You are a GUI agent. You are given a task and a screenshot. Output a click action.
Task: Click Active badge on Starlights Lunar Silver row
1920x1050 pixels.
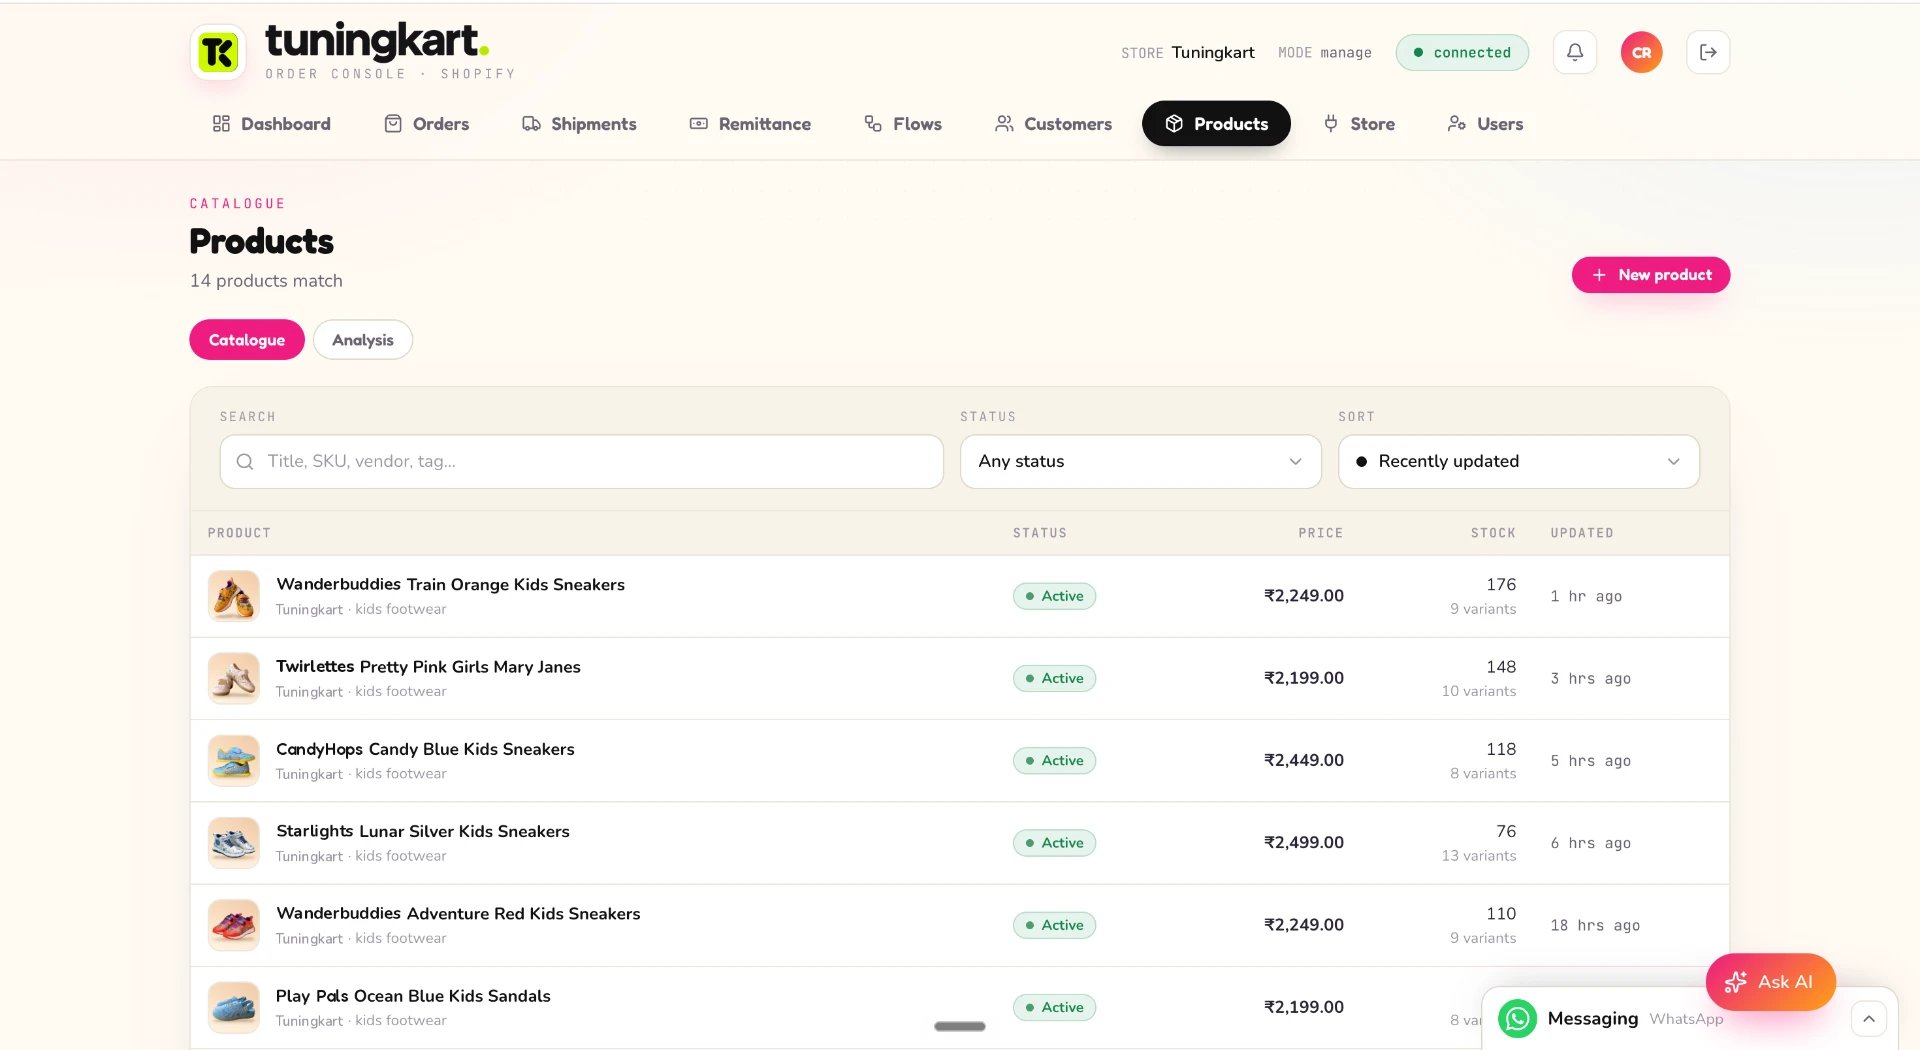(x=1054, y=843)
